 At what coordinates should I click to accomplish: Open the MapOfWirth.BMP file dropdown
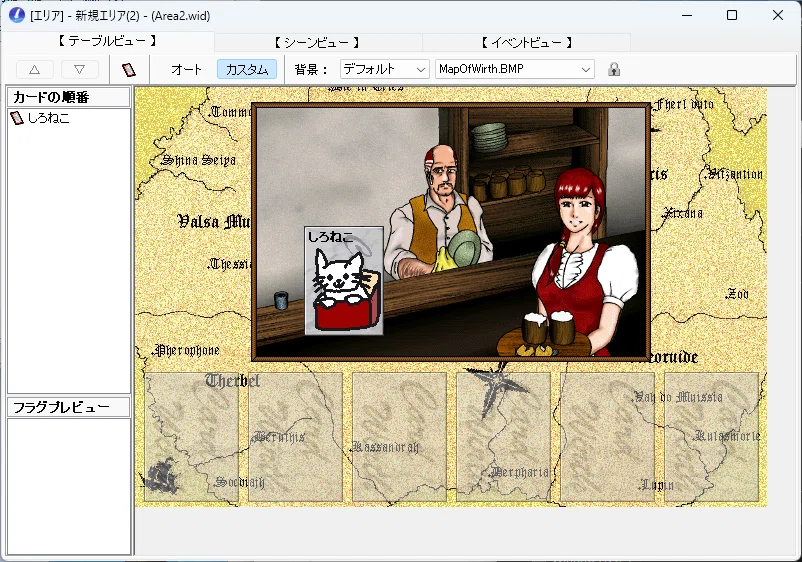point(515,69)
